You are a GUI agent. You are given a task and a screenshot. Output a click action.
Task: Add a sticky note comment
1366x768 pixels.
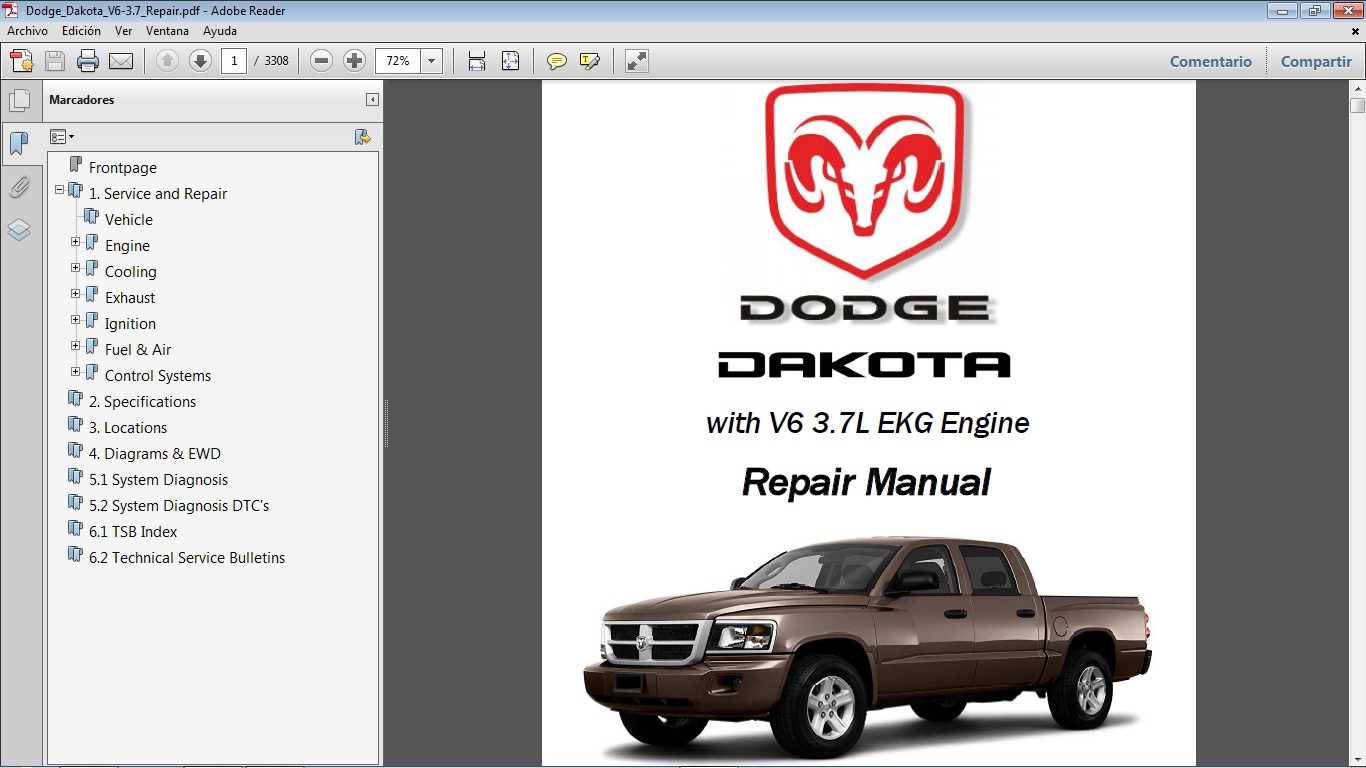click(x=557, y=61)
